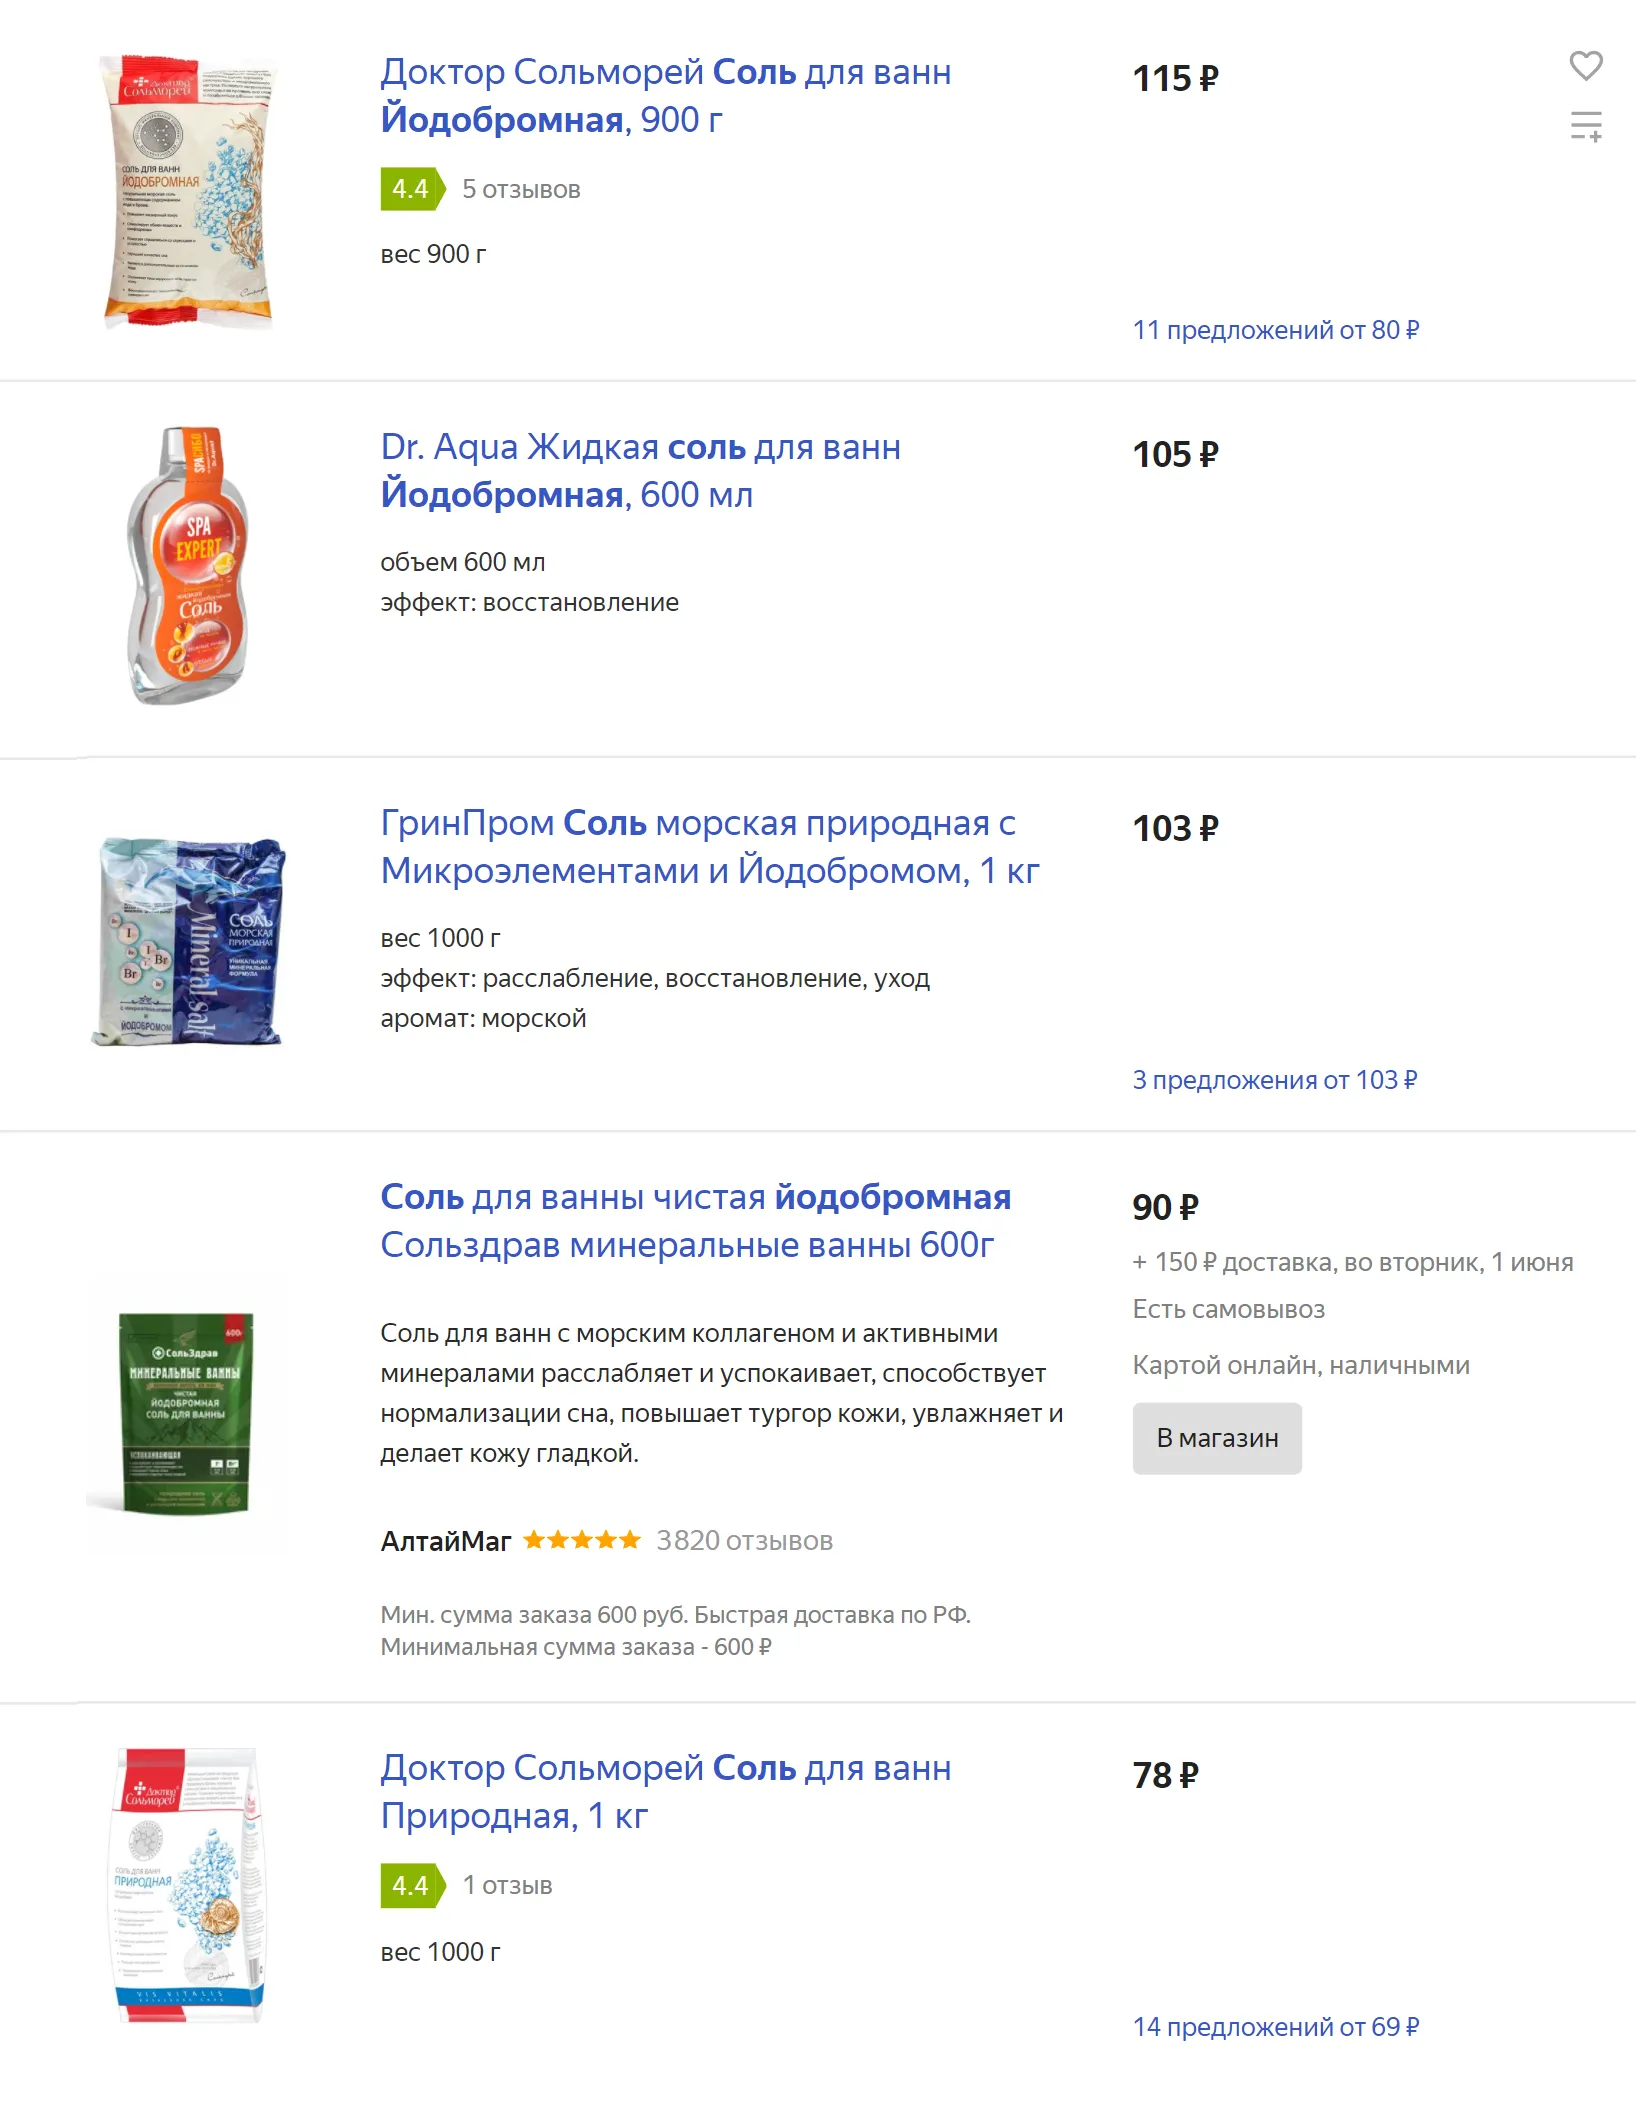Open Соль для ванны чистая йодобромная title
The width and height of the screenshot is (1636, 2108).
pyautogui.click(x=695, y=1221)
